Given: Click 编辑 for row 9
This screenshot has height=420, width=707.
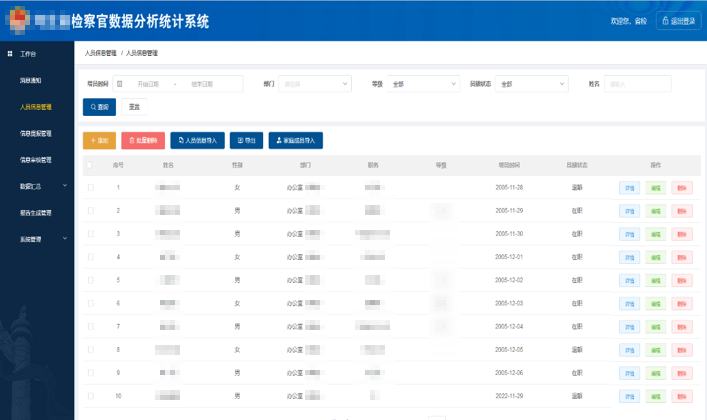Looking at the screenshot, I should click(656, 374).
